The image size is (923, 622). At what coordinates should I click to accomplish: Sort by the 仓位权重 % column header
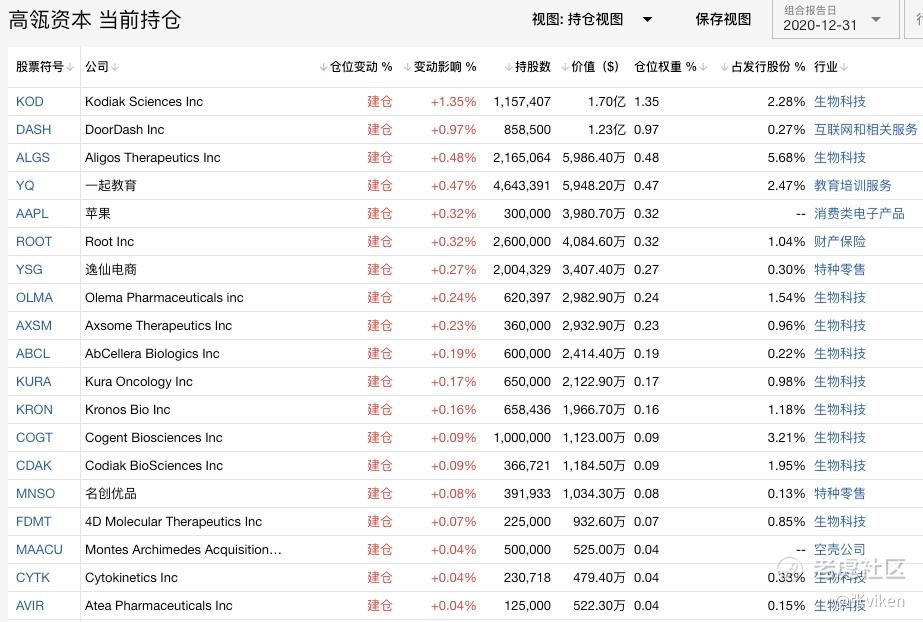tap(670, 66)
